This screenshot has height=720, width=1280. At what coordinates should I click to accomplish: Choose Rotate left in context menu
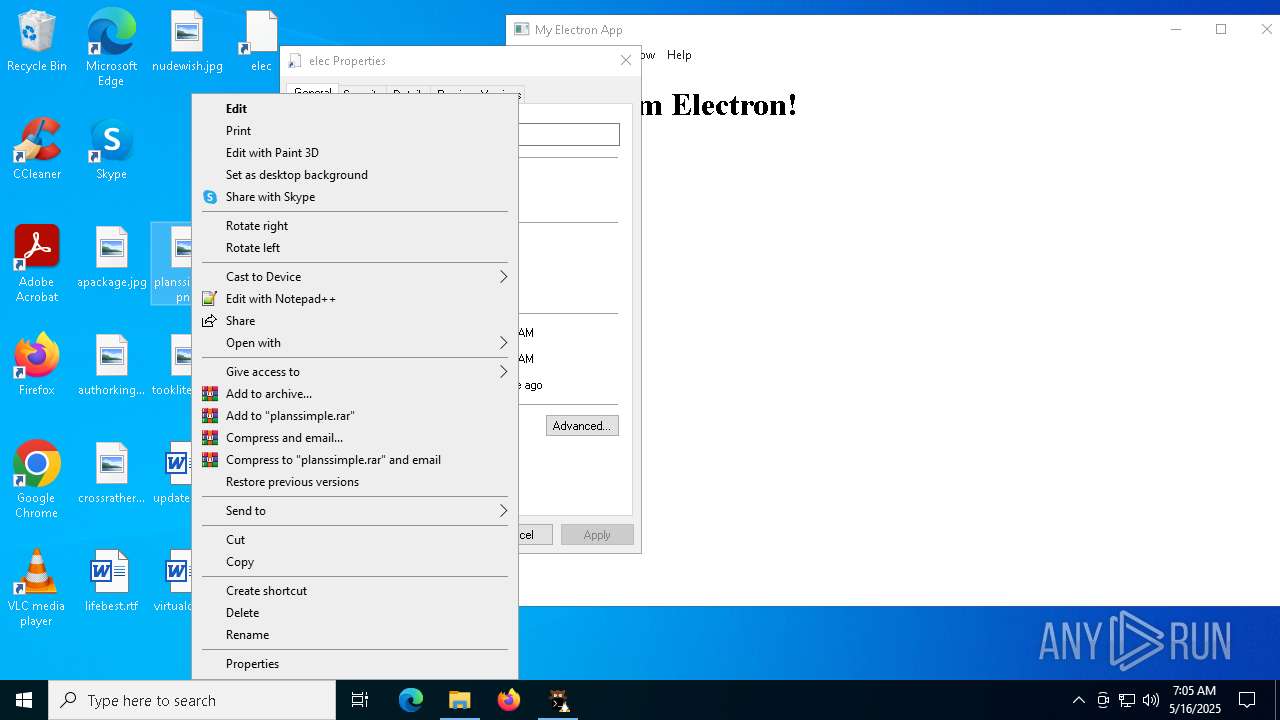[355, 248]
